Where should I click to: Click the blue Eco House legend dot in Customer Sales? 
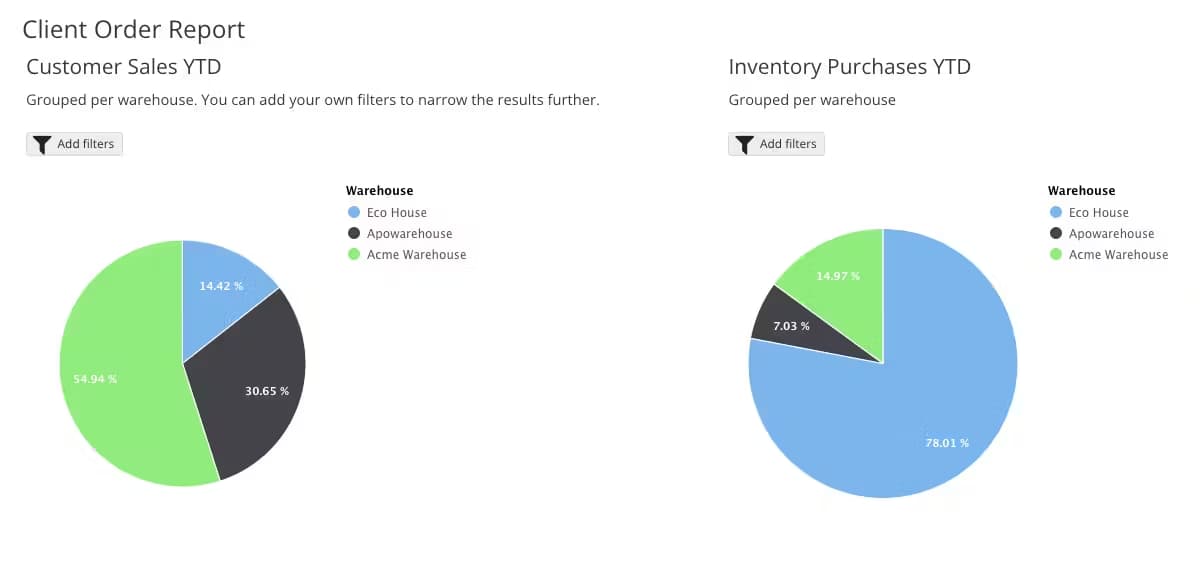coord(353,213)
